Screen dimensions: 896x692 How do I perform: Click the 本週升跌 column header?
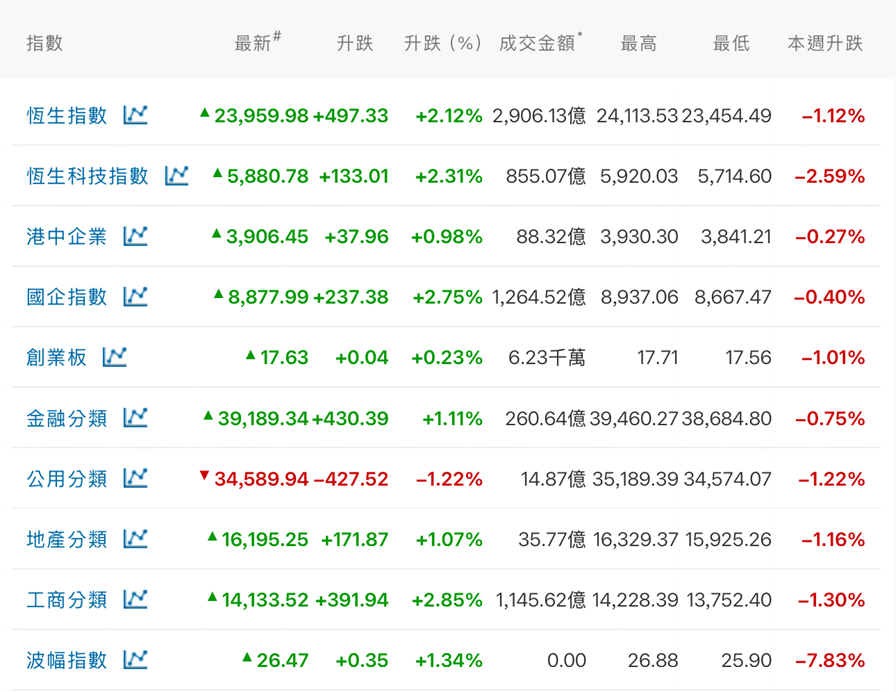tap(825, 43)
